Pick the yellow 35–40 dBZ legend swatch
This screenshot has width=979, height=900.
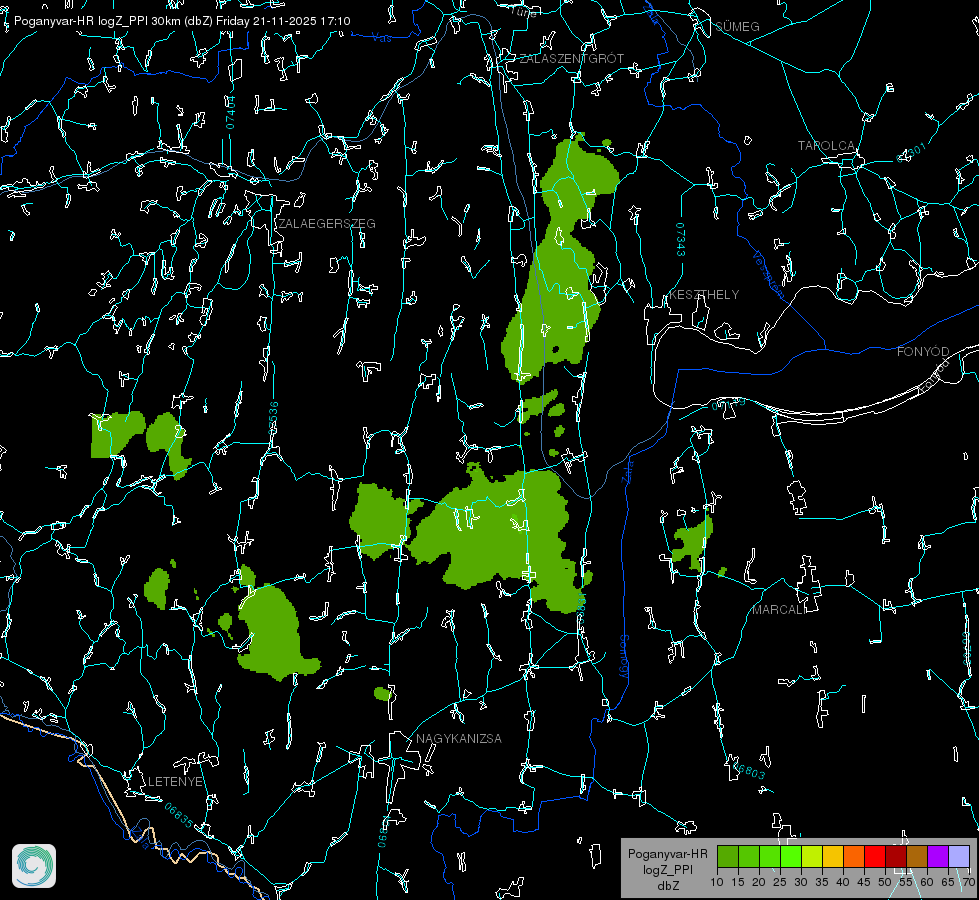(x=833, y=856)
